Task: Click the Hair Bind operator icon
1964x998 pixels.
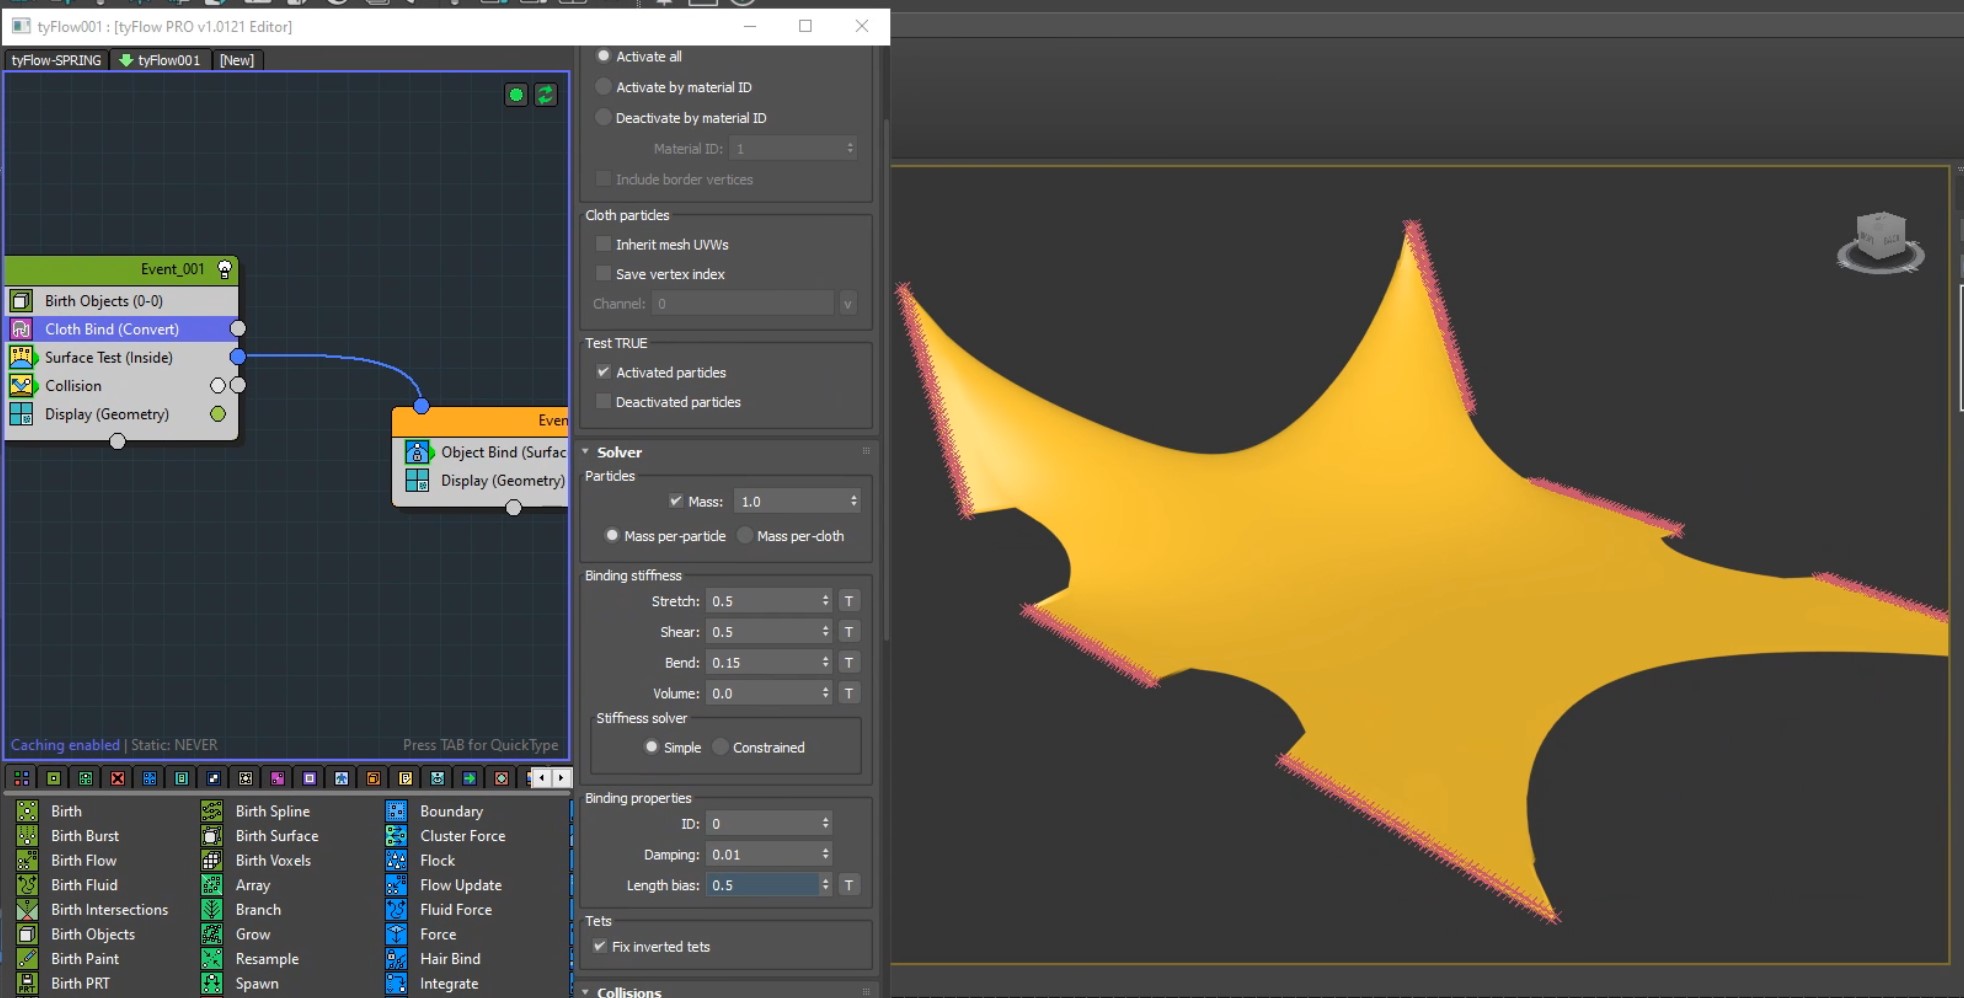Action: pos(396,959)
